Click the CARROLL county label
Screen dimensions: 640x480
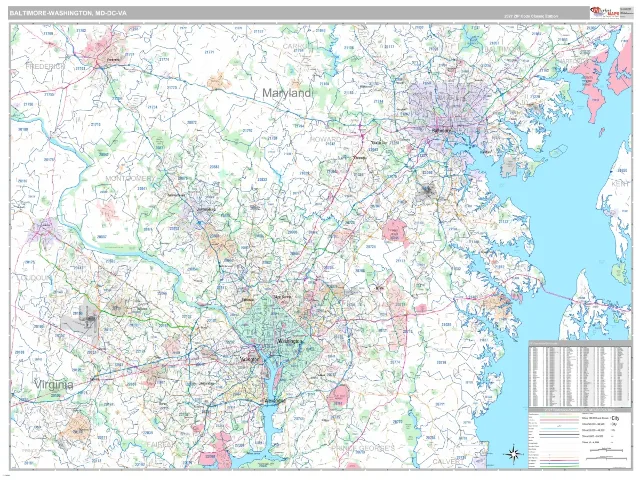click(x=299, y=46)
